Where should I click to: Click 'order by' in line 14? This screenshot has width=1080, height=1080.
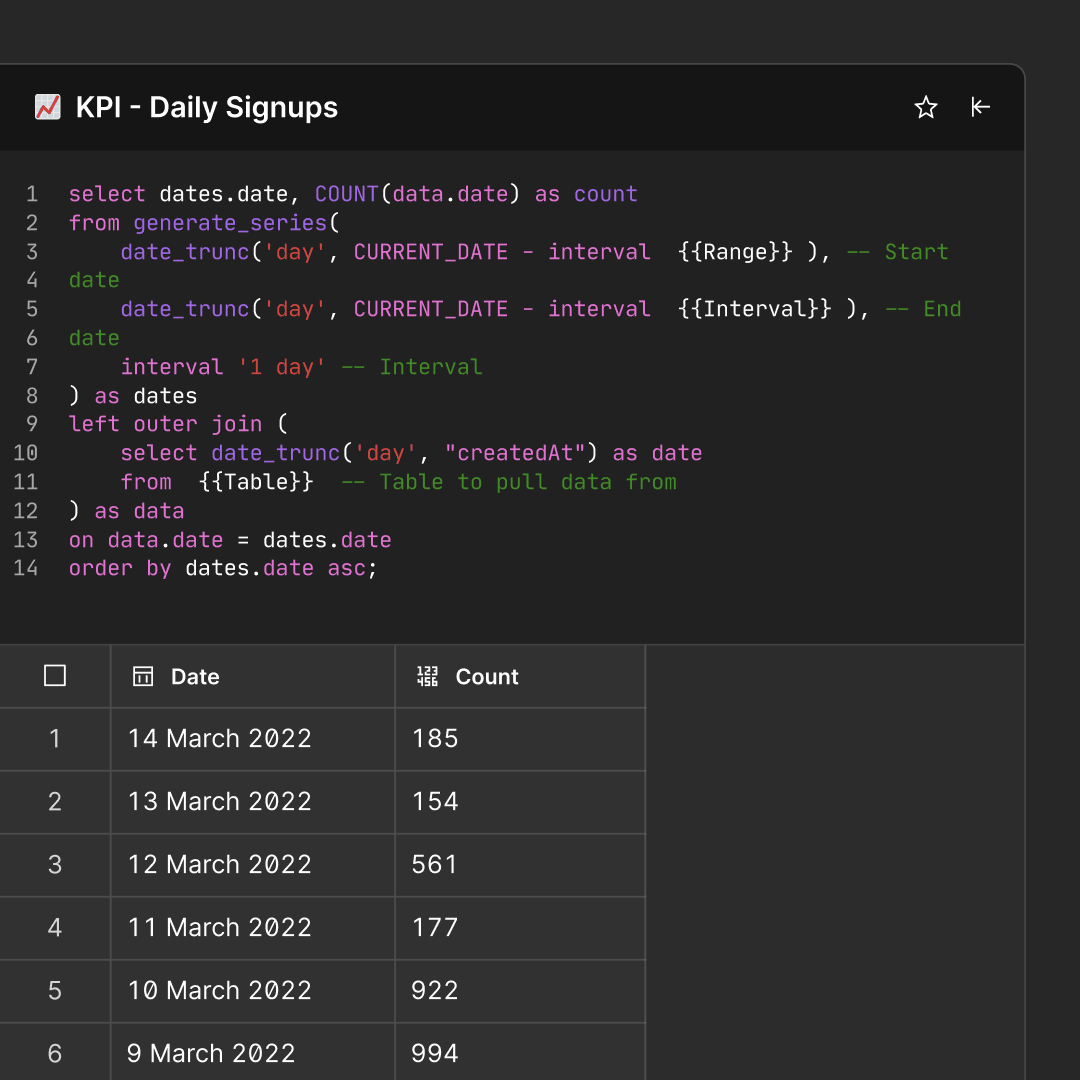(120, 568)
